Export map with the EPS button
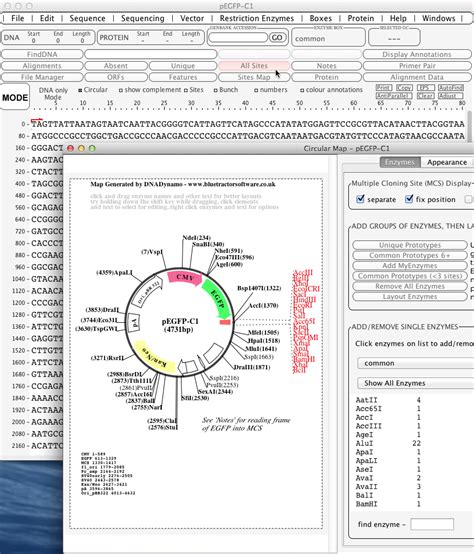 (425, 87)
